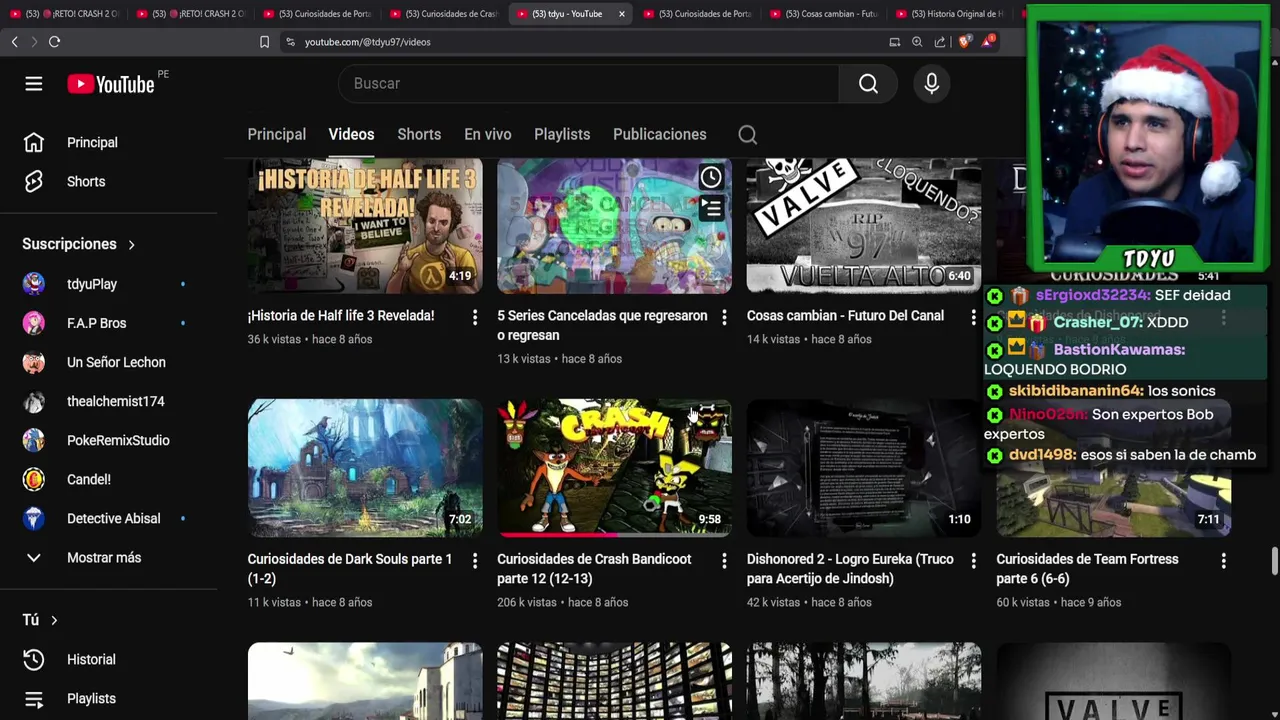Screen dimensions: 1280x720
Task: Add 5 Series Canceladas to Watch Later
Action: coord(711,178)
